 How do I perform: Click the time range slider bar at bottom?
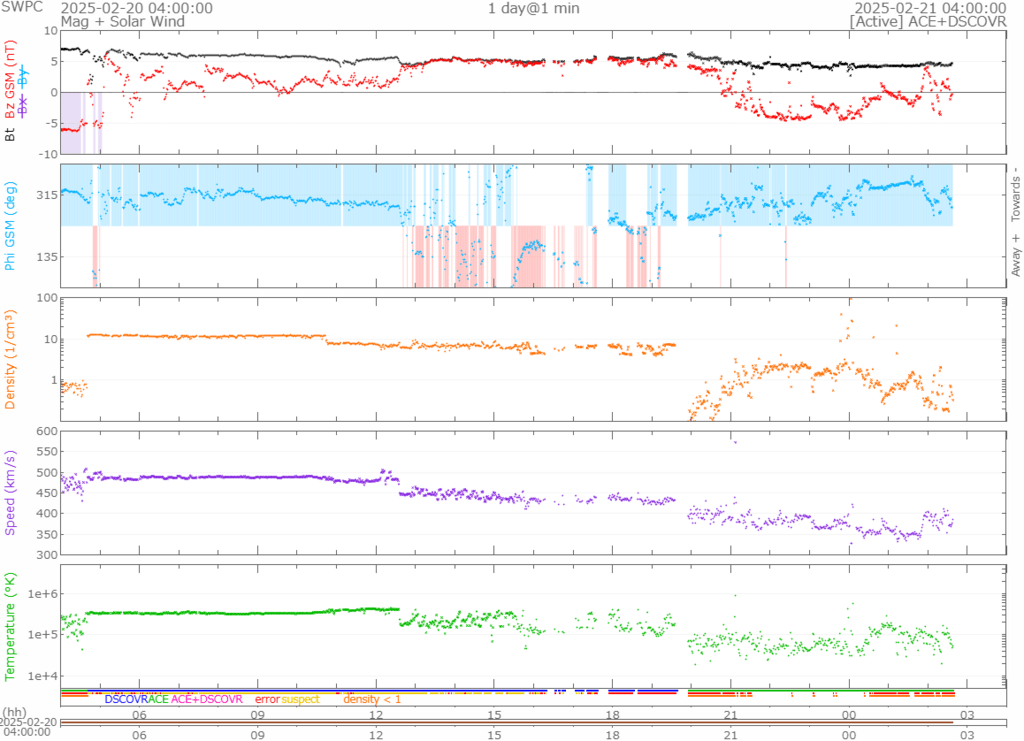pyautogui.click(x=508, y=721)
